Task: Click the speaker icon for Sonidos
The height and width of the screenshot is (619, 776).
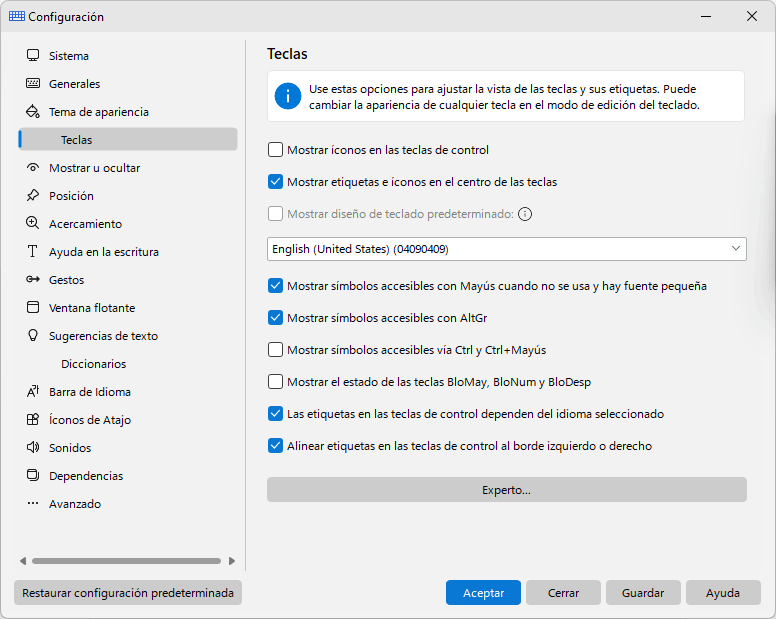Action: pos(33,447)
